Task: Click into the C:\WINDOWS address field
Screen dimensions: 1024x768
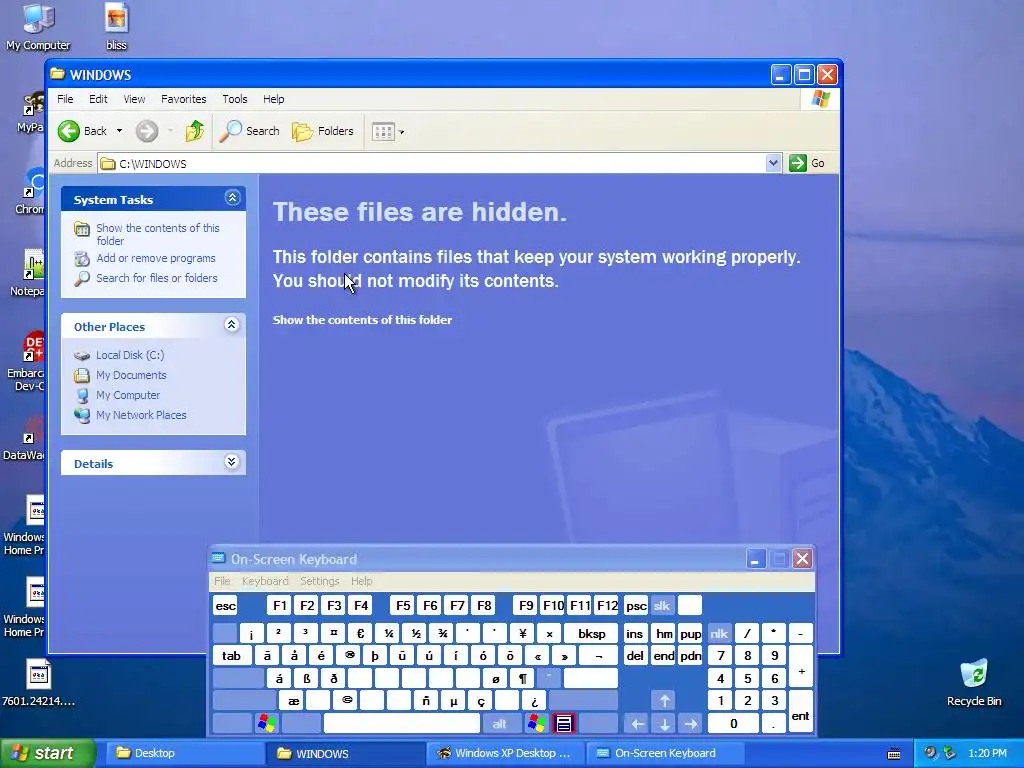Action: [431, 163]
